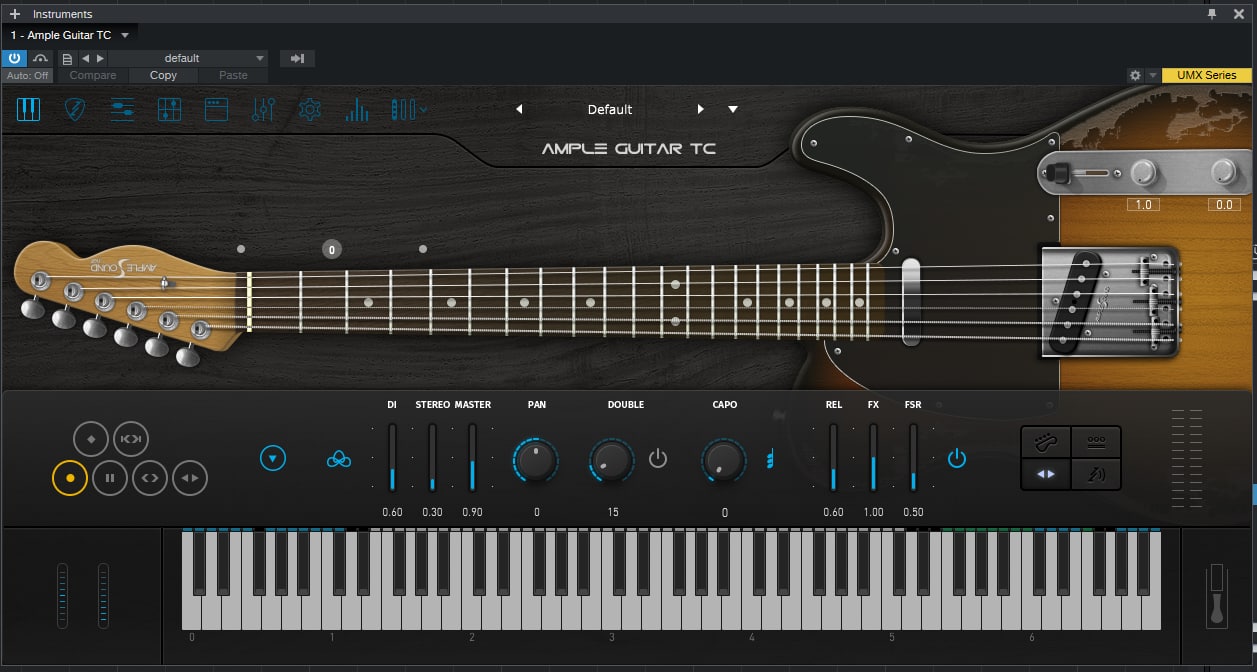The height and width of the screenshot is (672, 1257).
Task: Select the strum sound-wave mode button
Action: coord(1096,474)
